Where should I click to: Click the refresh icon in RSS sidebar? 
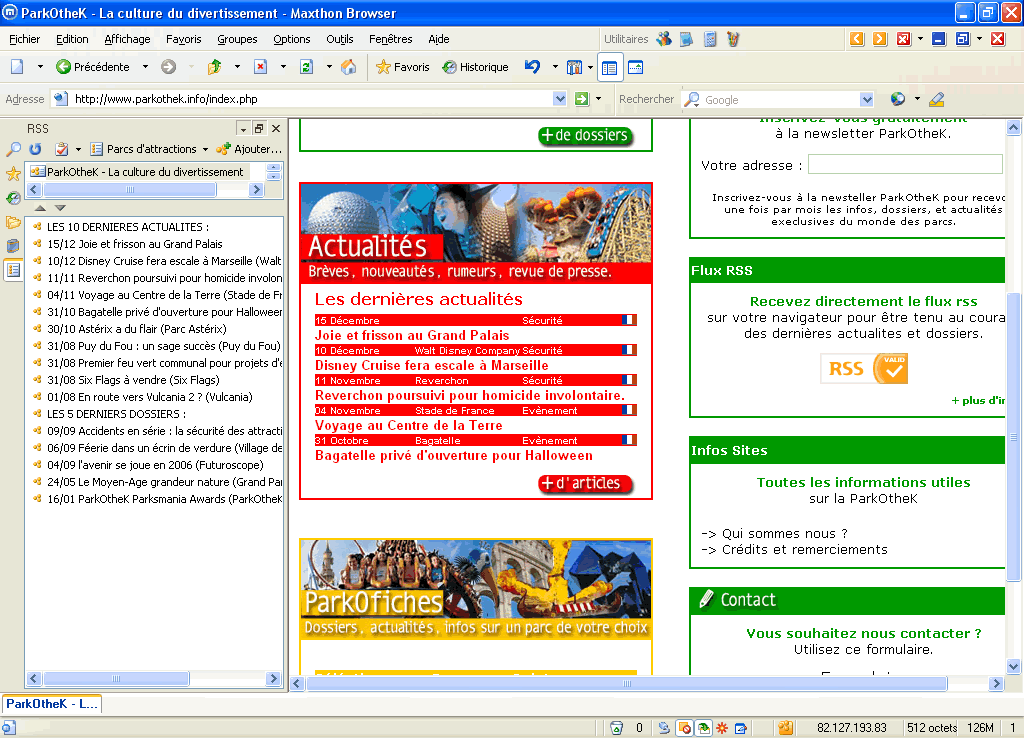35,149
